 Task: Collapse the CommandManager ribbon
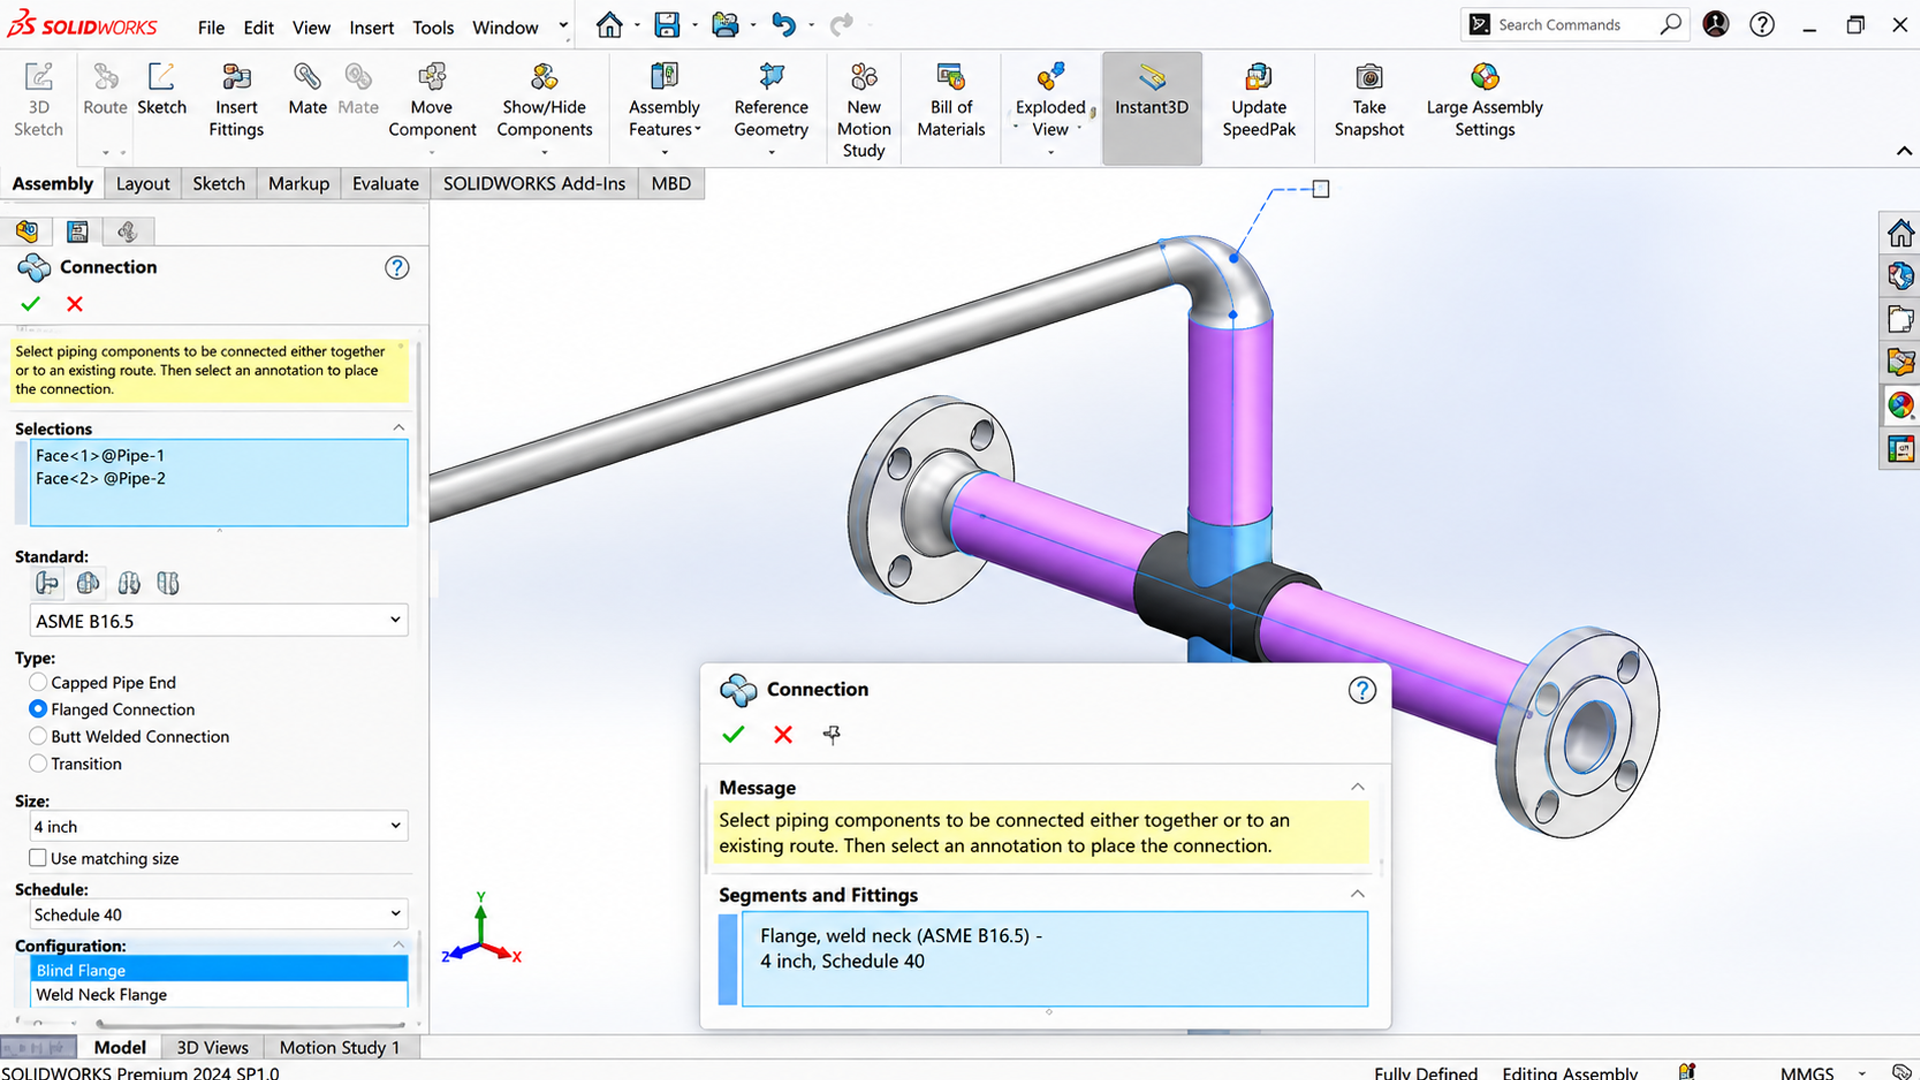coord(1904,151)
